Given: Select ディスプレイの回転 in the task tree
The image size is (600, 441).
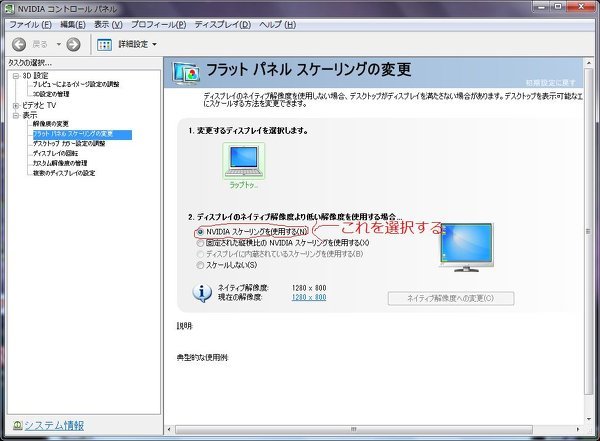Looking at the screenshot, I should (x=60, y=153).
